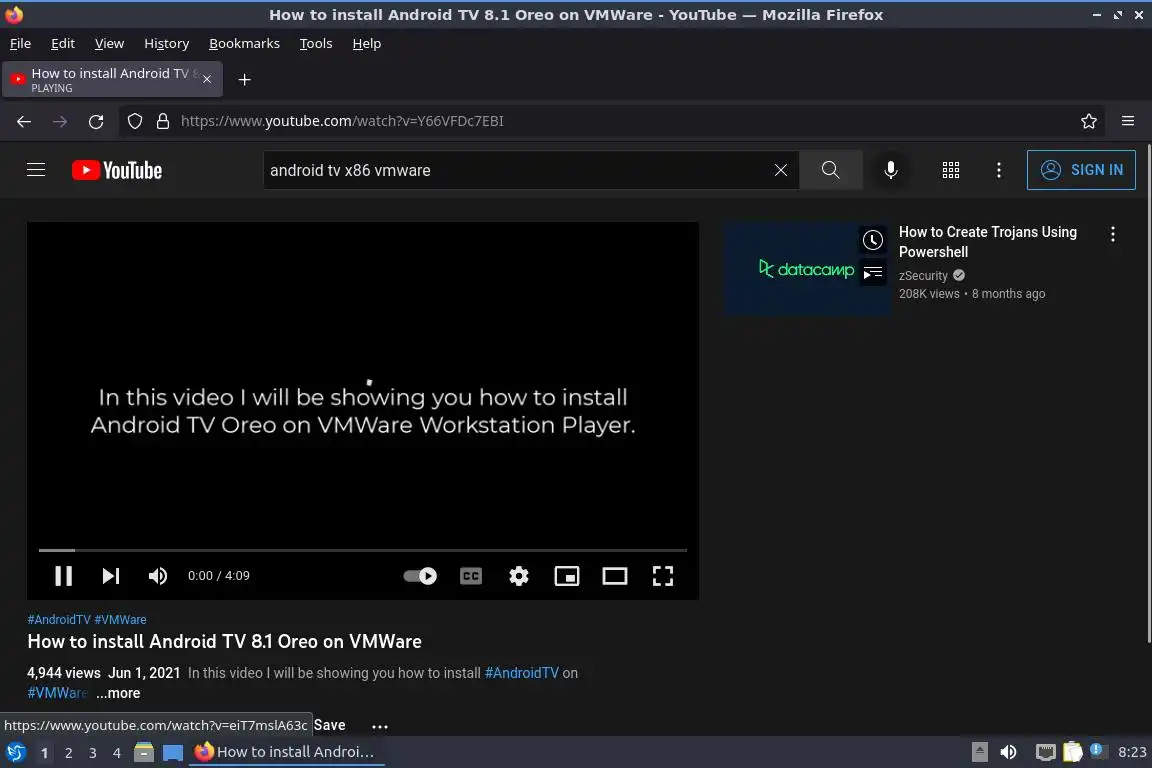This screenshot has width=1152, height=768.
Task: Close the How to install Android TV tab
Action: (x=207, y=79)
